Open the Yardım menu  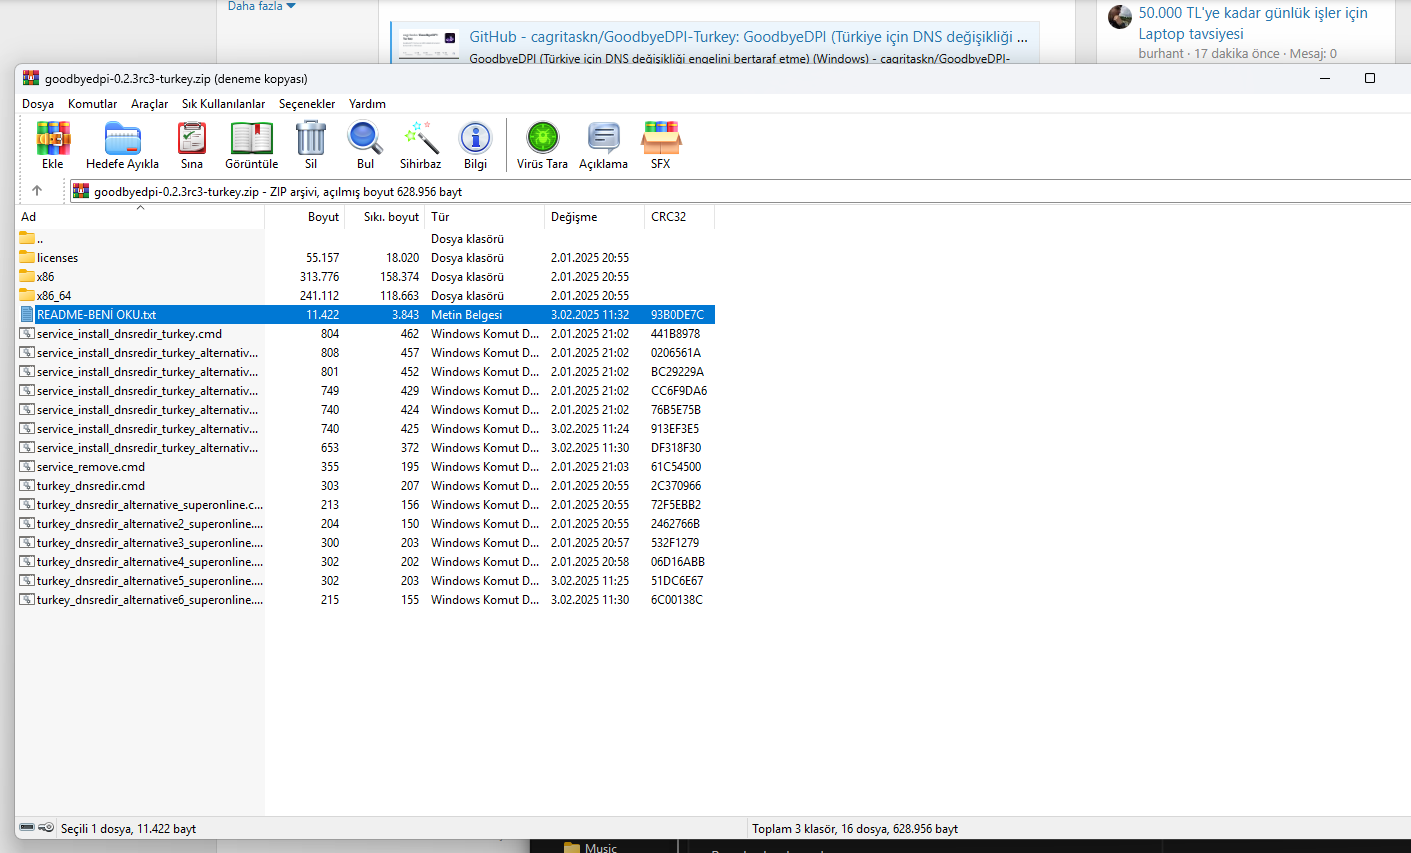tap(367, 104)
